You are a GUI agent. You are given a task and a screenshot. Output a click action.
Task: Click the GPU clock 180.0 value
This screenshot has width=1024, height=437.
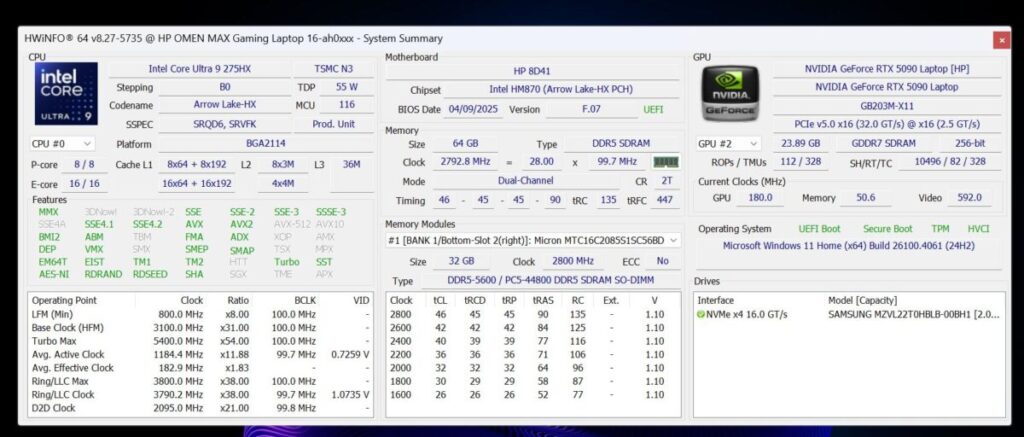coord(760,197)
